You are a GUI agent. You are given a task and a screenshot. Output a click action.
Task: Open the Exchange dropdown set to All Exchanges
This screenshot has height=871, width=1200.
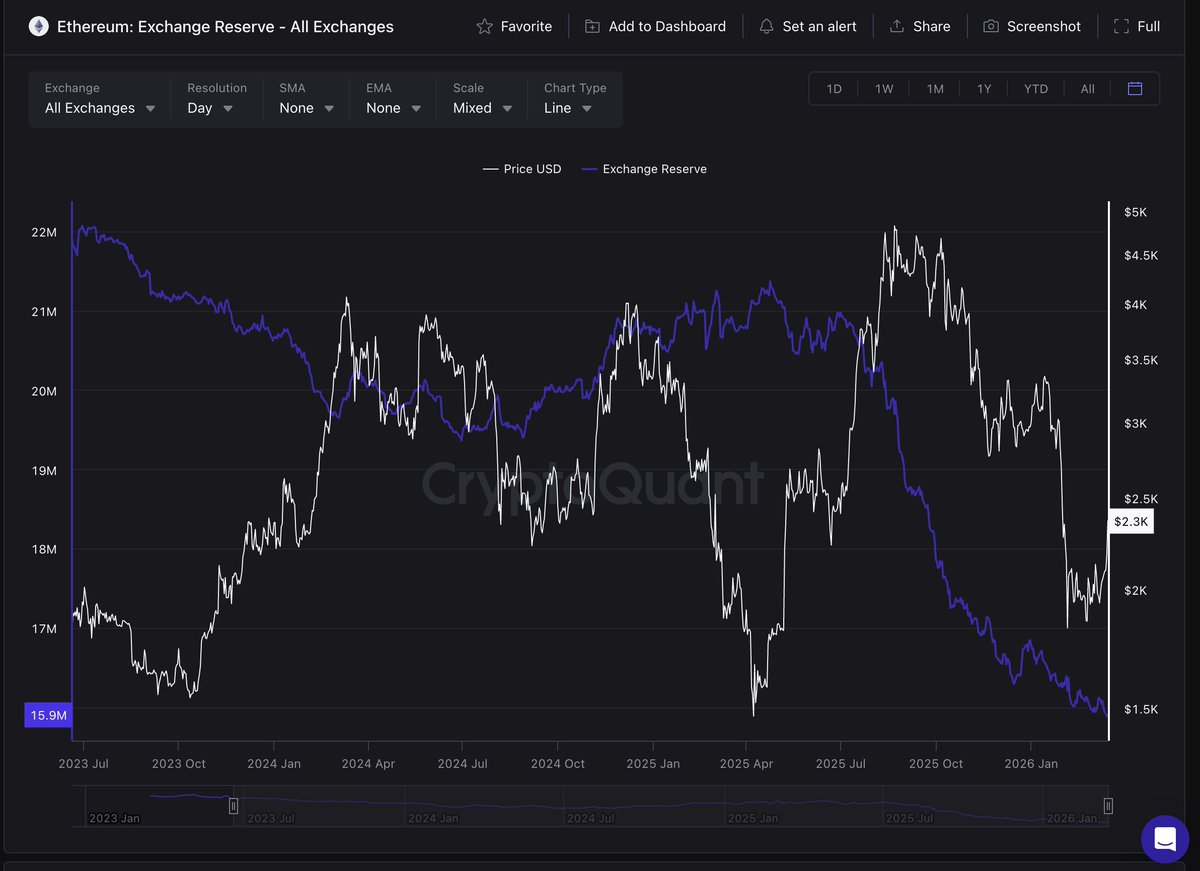(x=100, y=99)
